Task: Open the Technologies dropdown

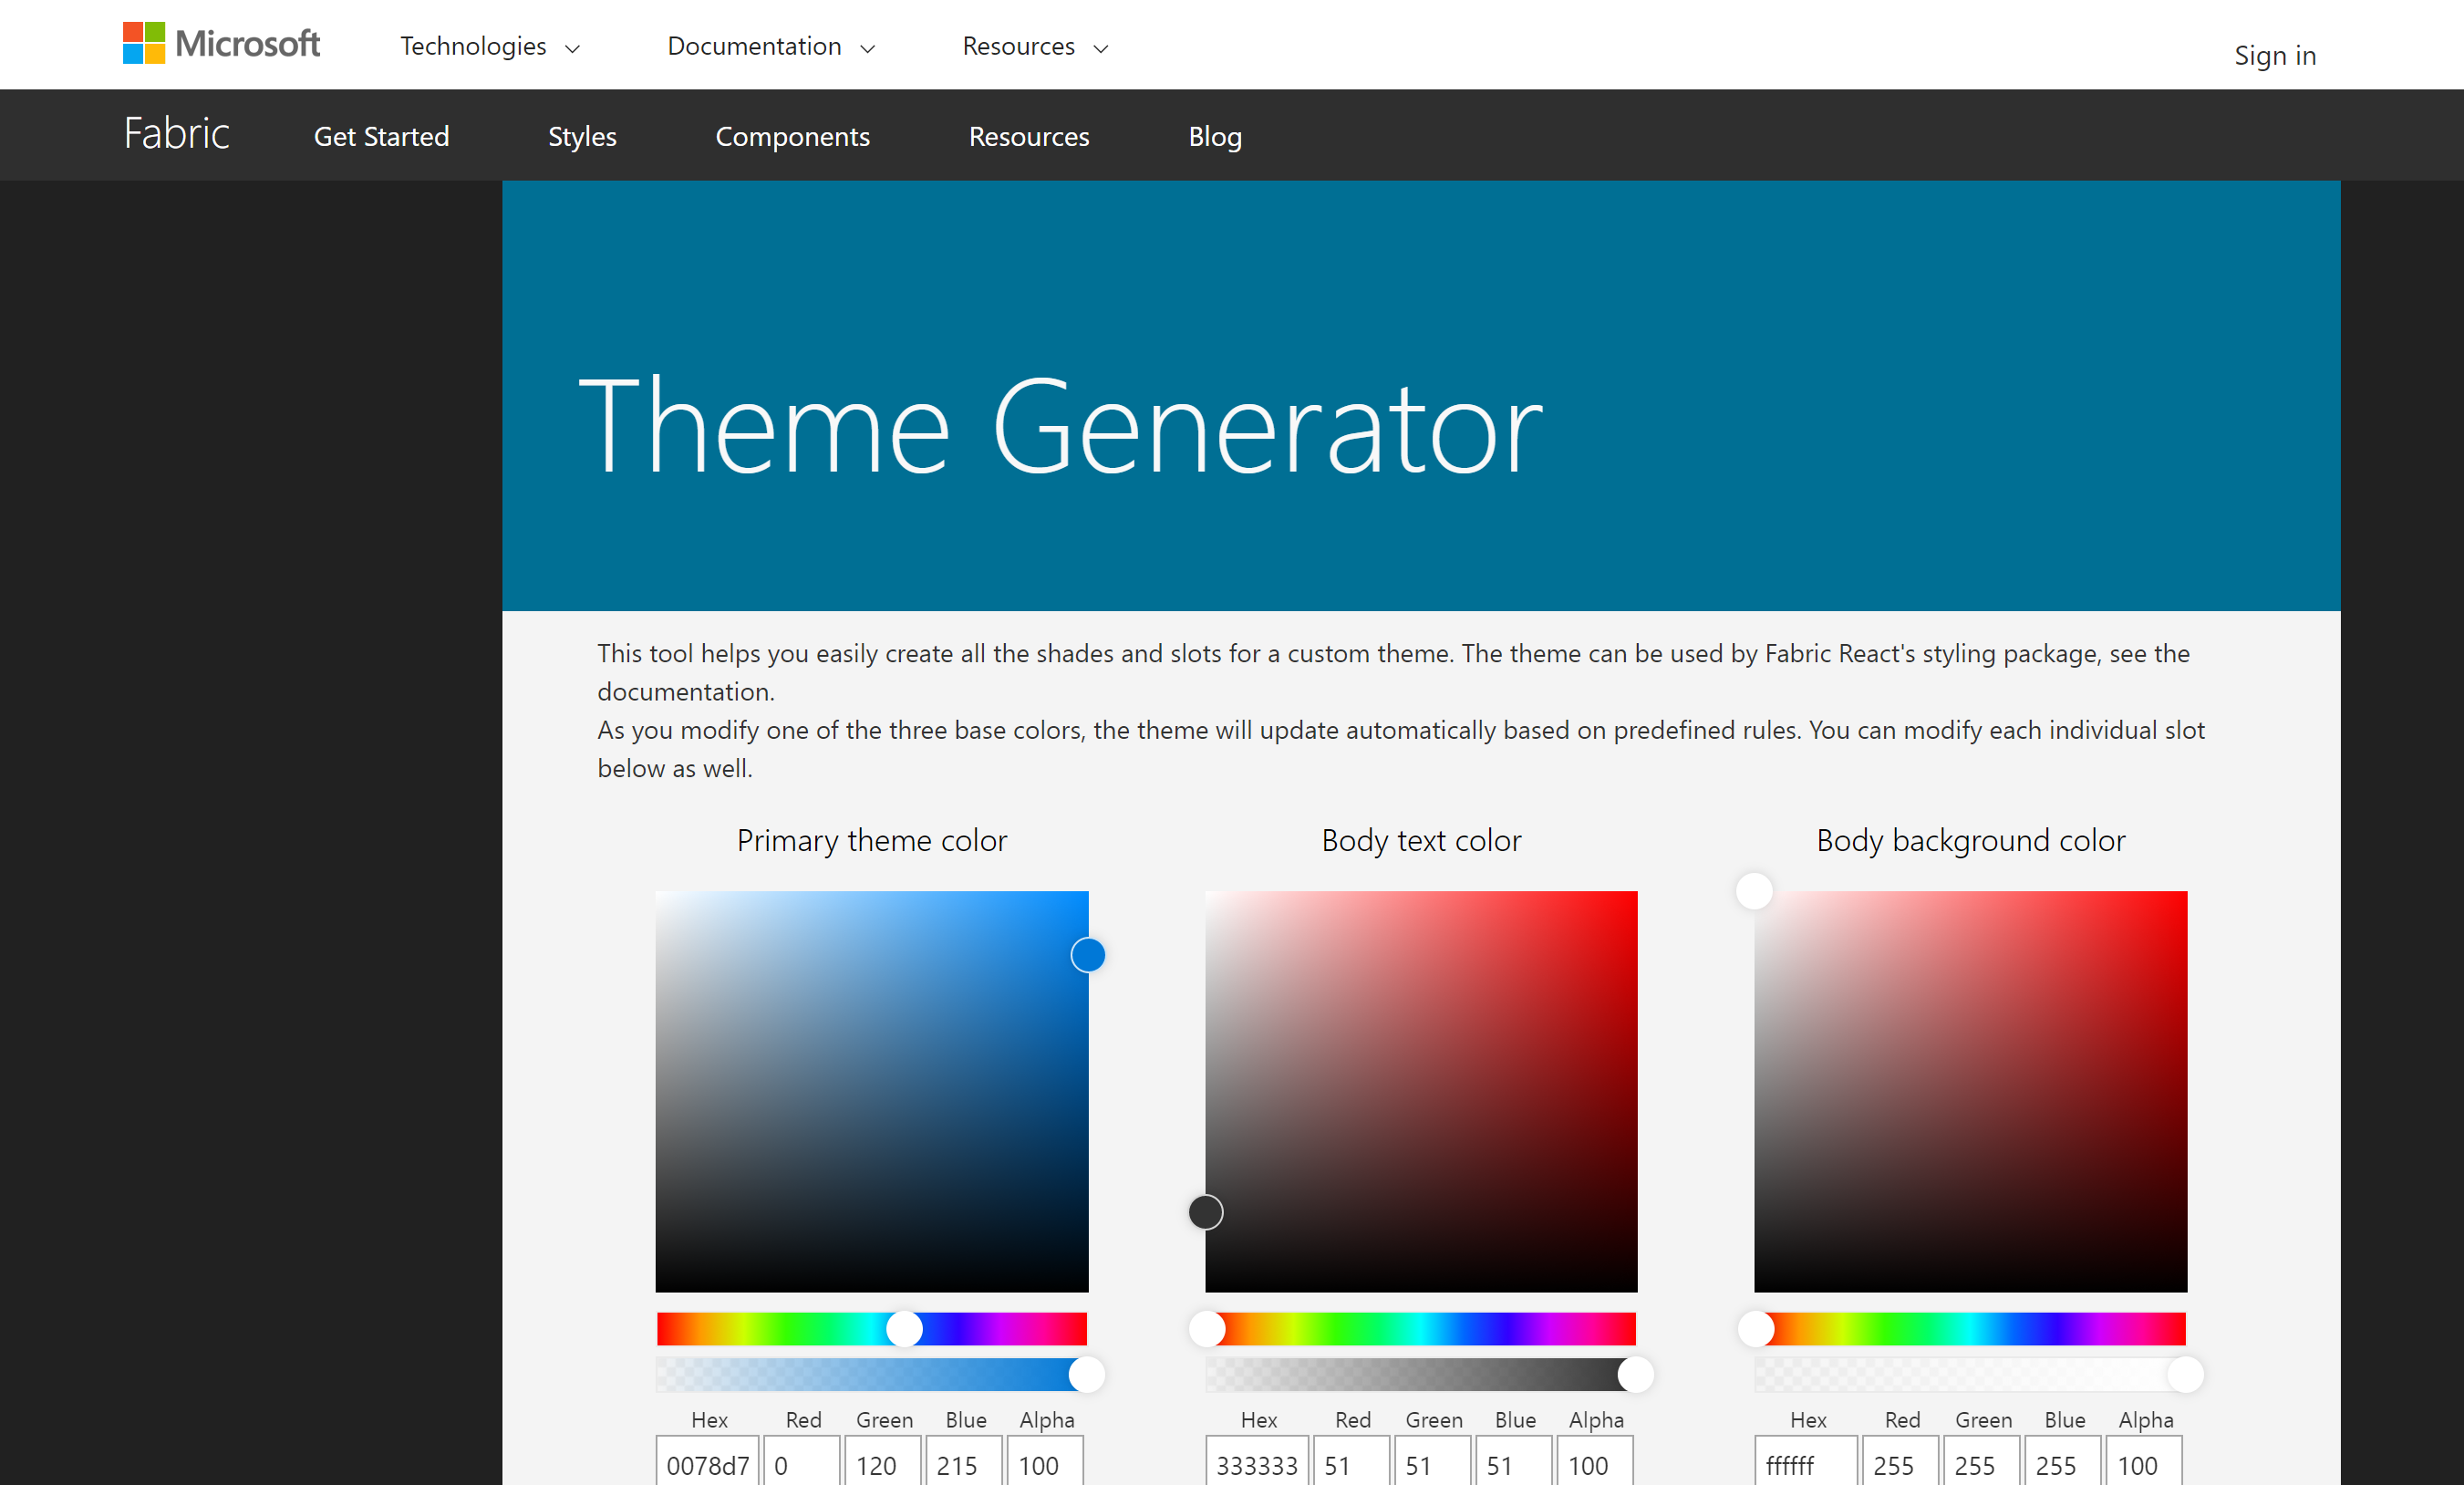Action: [x=489, y=46]
